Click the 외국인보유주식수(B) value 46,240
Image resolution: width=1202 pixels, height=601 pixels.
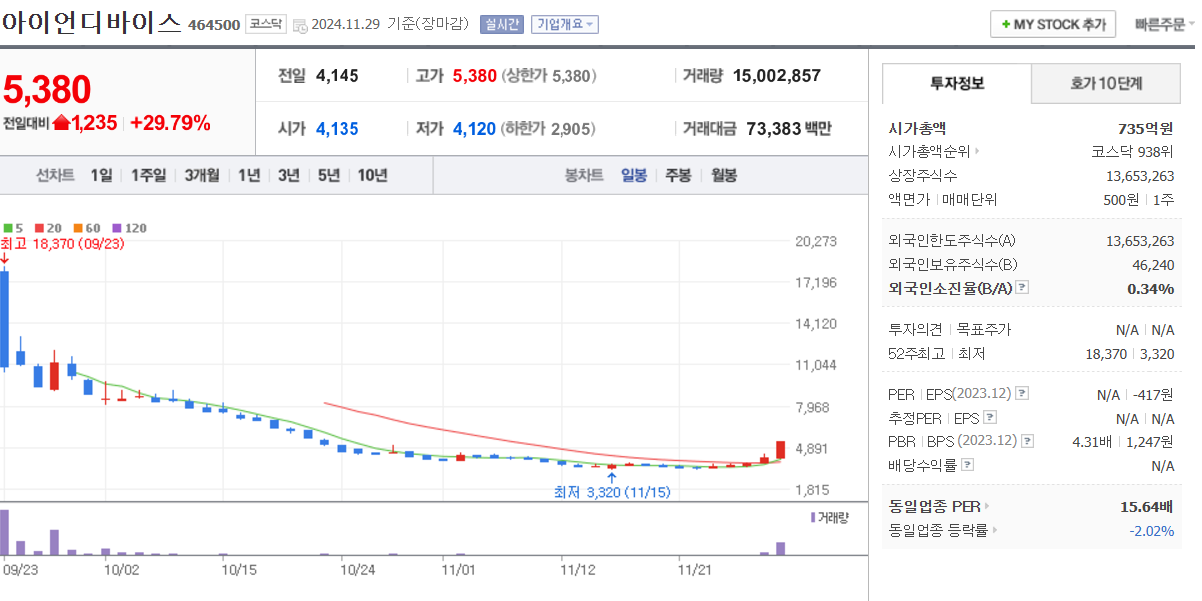point(1153,264)
